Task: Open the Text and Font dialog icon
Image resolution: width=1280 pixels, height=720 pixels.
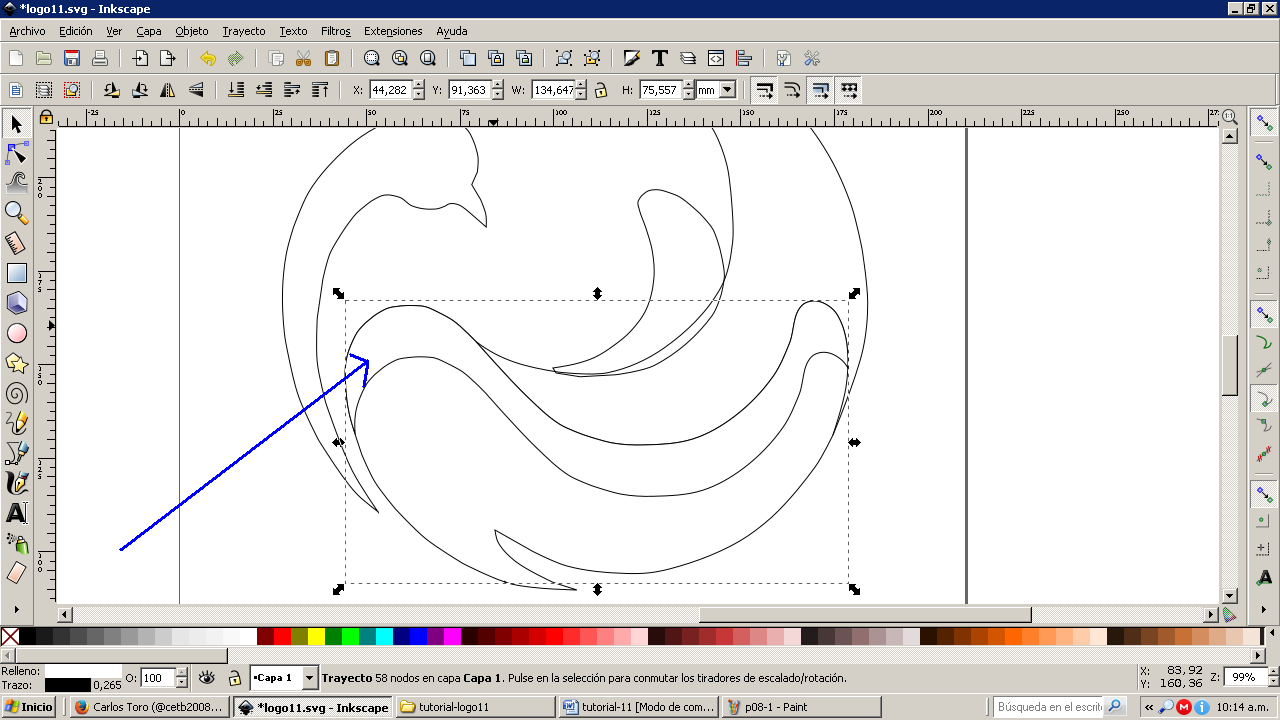Action: click(660, 58)
